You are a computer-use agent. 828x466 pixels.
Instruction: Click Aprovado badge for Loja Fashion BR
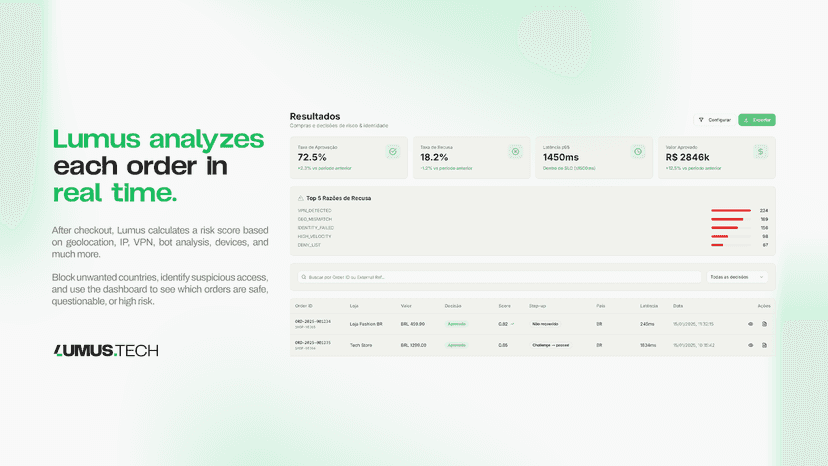click(457, 324)
